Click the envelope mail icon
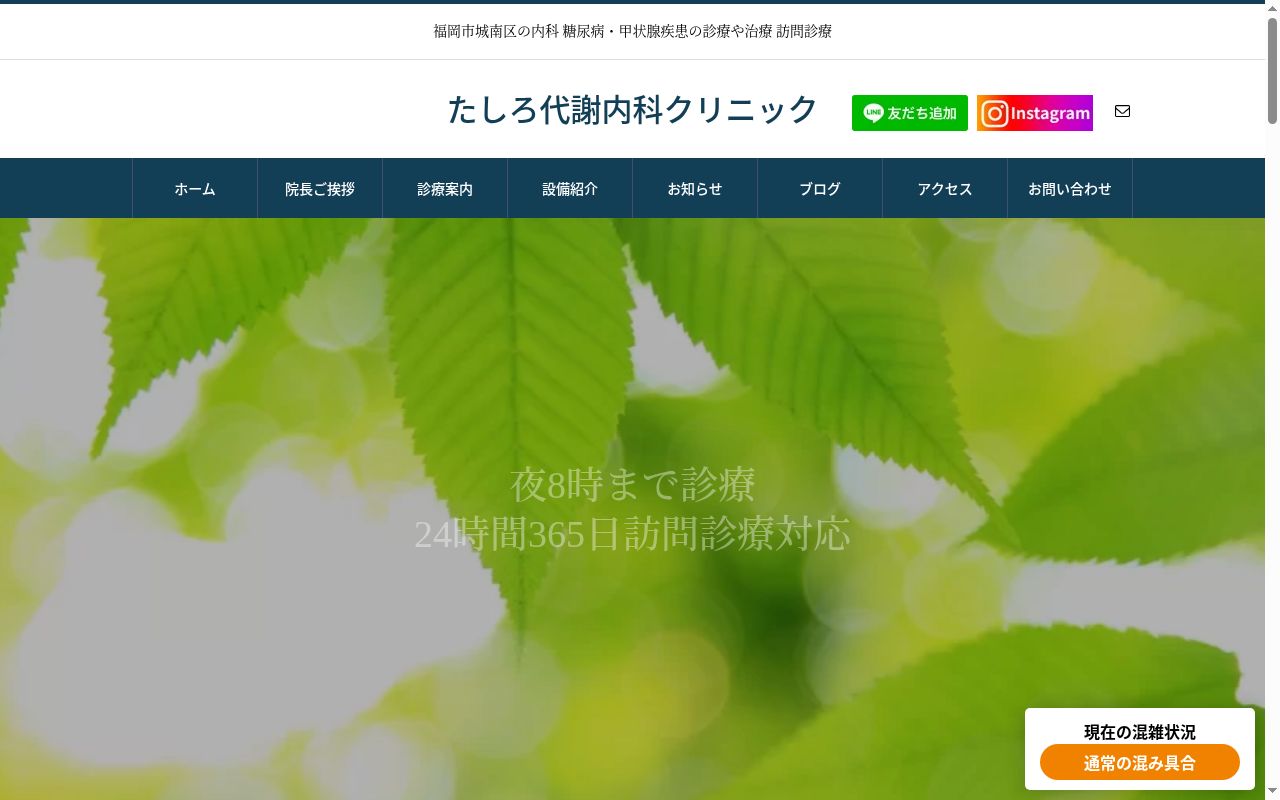 [1122, 111]
